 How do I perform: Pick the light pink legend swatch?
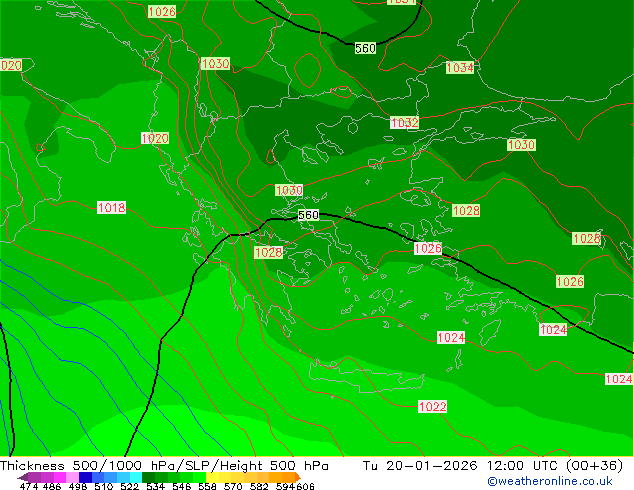(72, 477)
